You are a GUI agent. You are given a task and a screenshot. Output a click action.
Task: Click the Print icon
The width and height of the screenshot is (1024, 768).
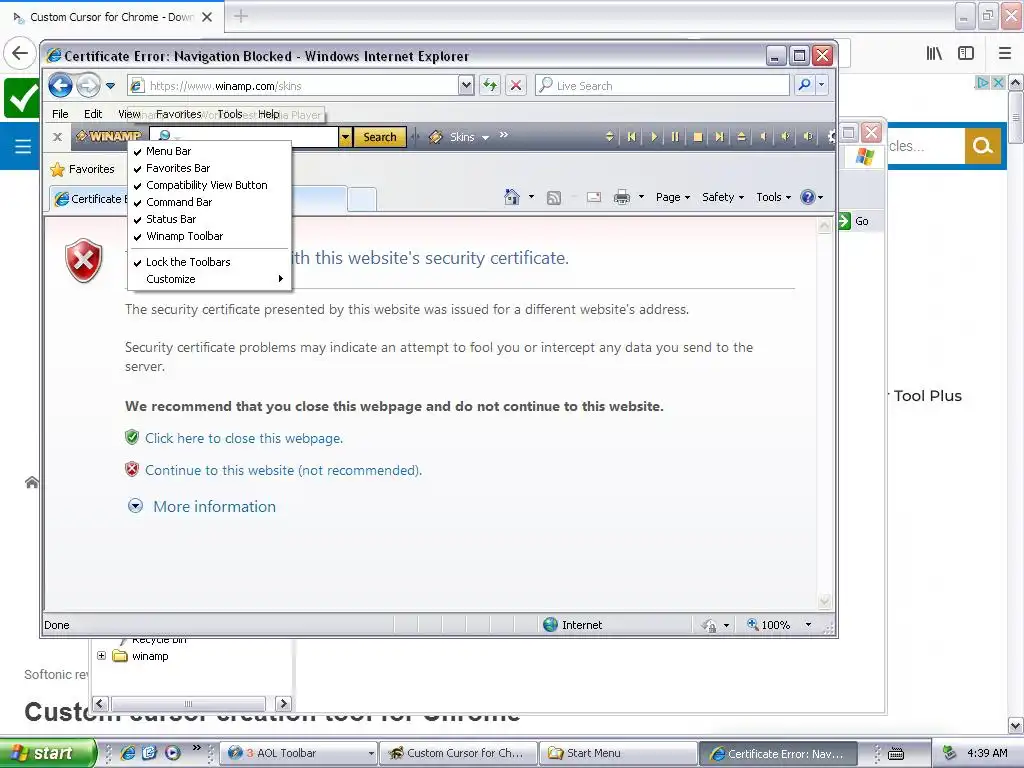point(622,197)
